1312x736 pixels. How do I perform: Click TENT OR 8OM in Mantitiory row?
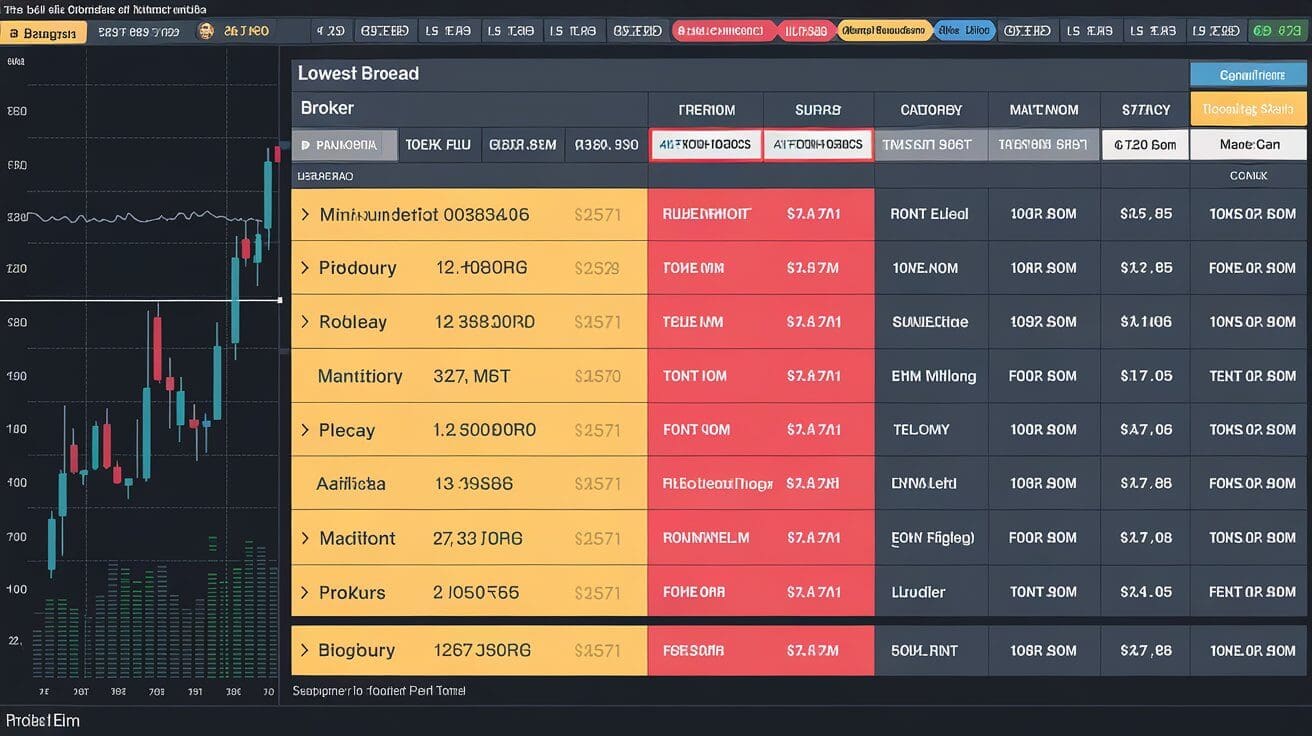coord(1252,376)
